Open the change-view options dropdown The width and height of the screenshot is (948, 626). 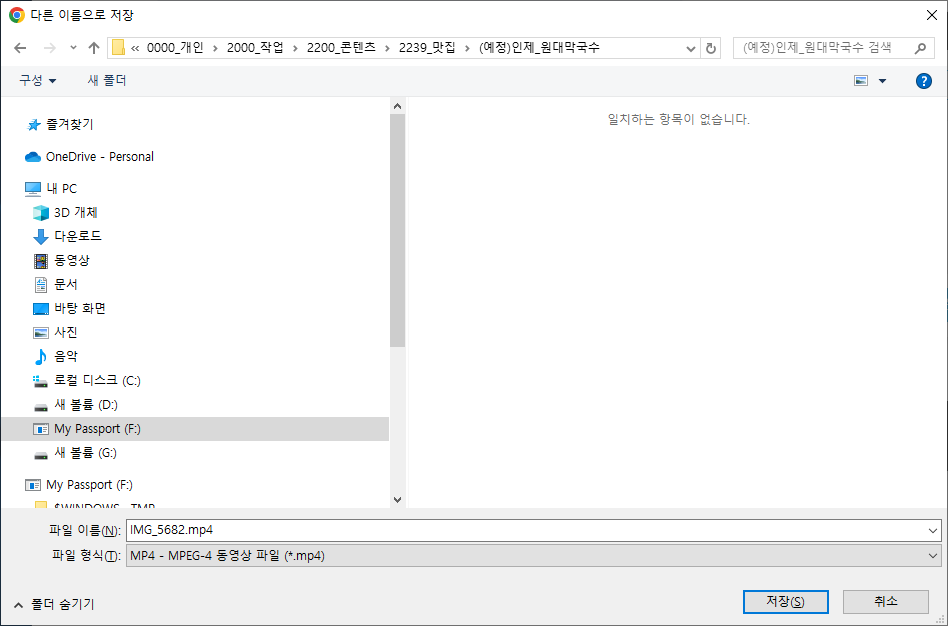877,81
